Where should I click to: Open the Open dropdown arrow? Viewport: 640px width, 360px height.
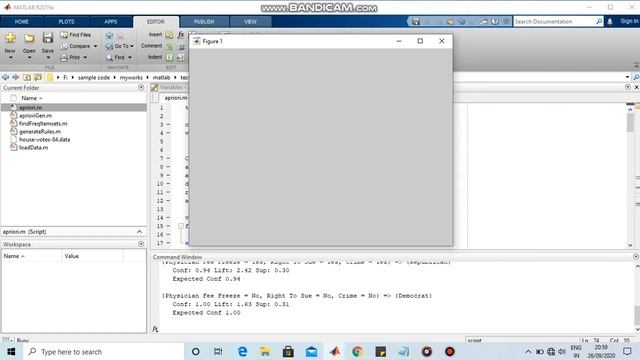click(x=29, y=58)
